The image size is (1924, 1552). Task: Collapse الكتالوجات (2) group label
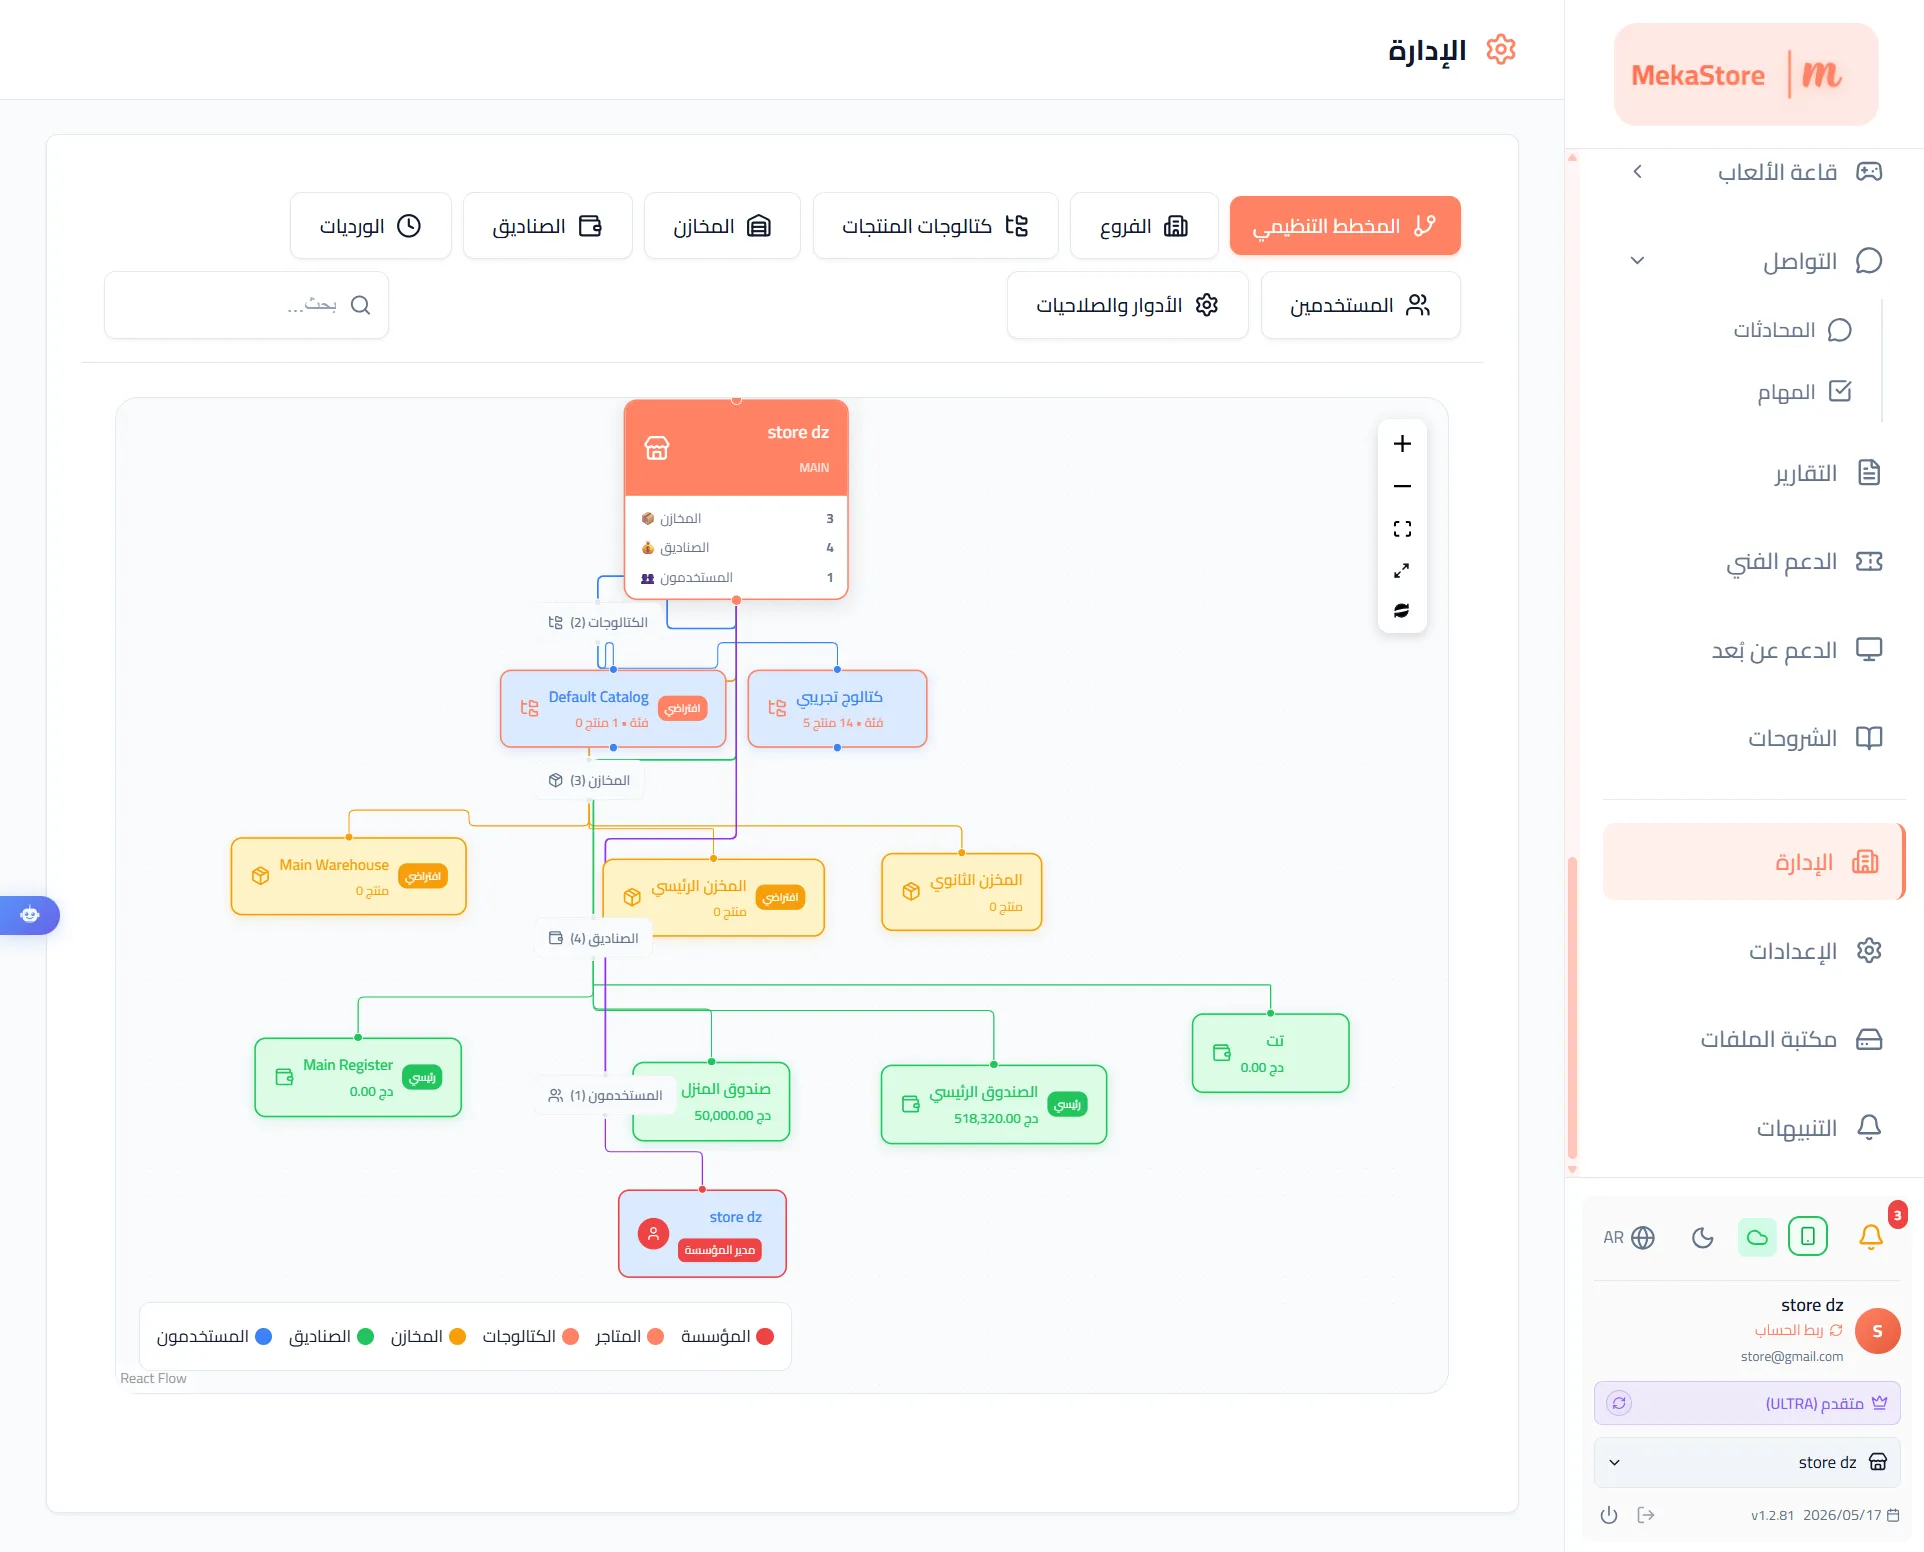pos(598,622)
